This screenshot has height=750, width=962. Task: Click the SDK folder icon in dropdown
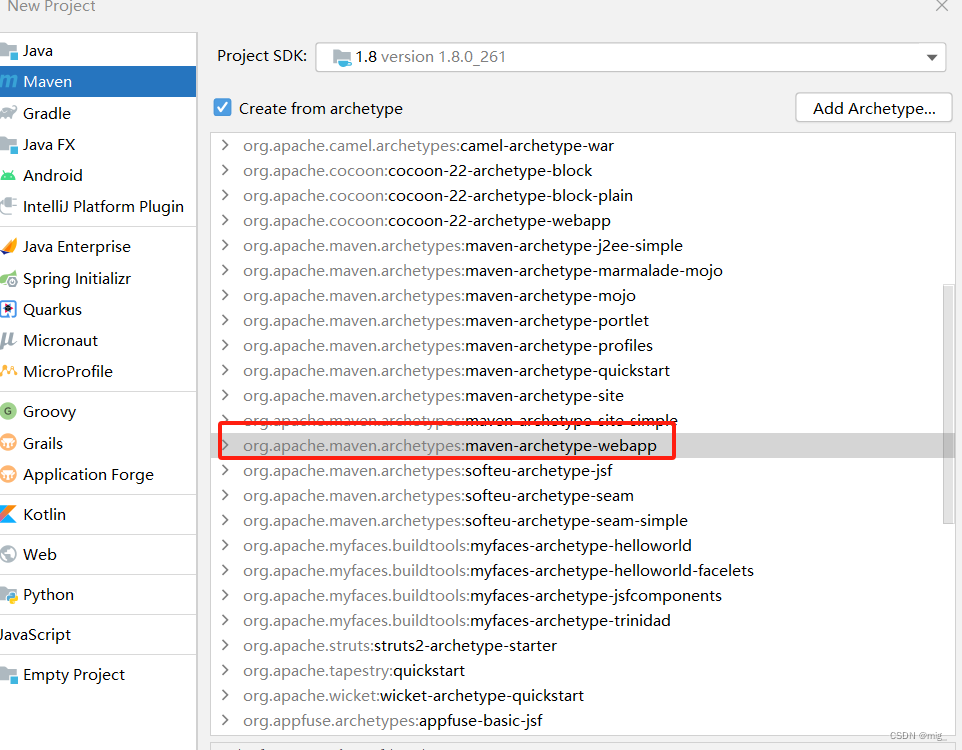(x=342, y=58)
